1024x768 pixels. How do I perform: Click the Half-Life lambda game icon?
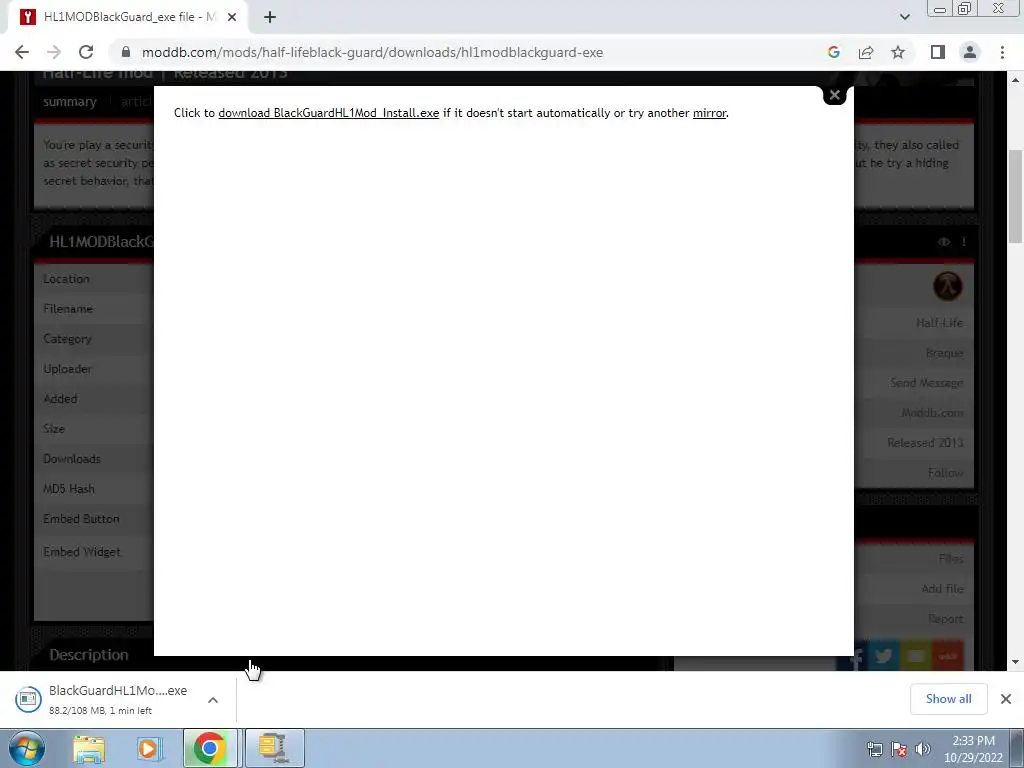click(x=948, y=286)
